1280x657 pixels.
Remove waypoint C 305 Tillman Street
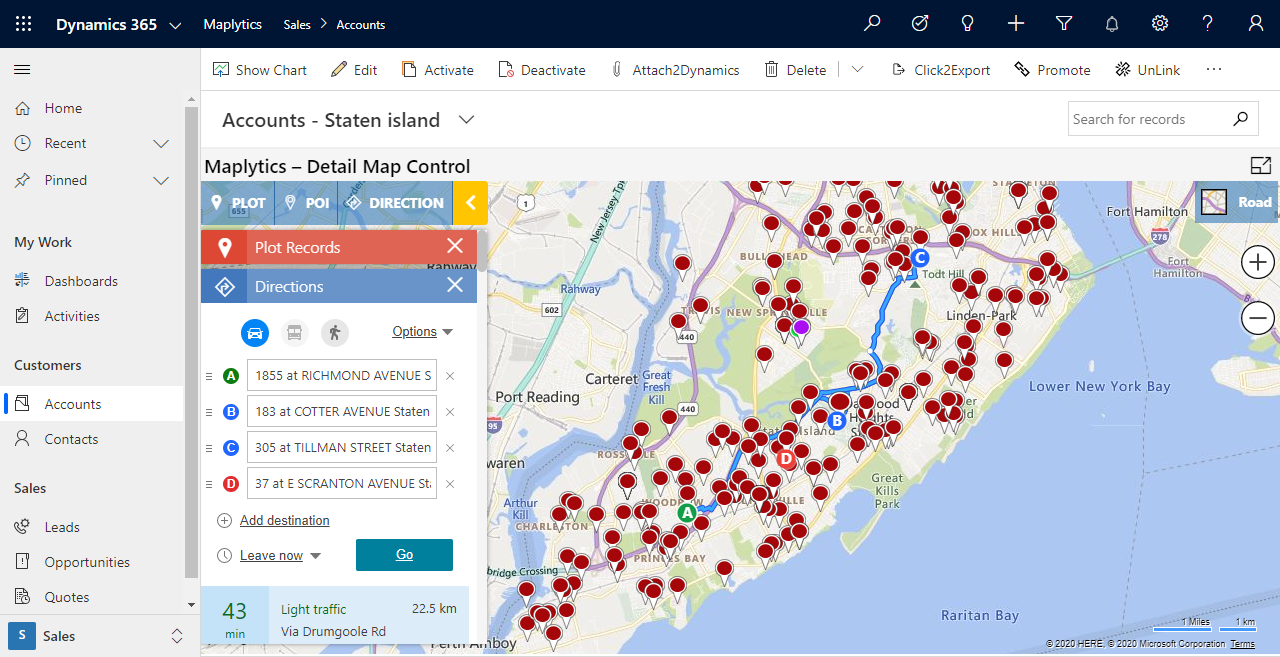point(450,448)
